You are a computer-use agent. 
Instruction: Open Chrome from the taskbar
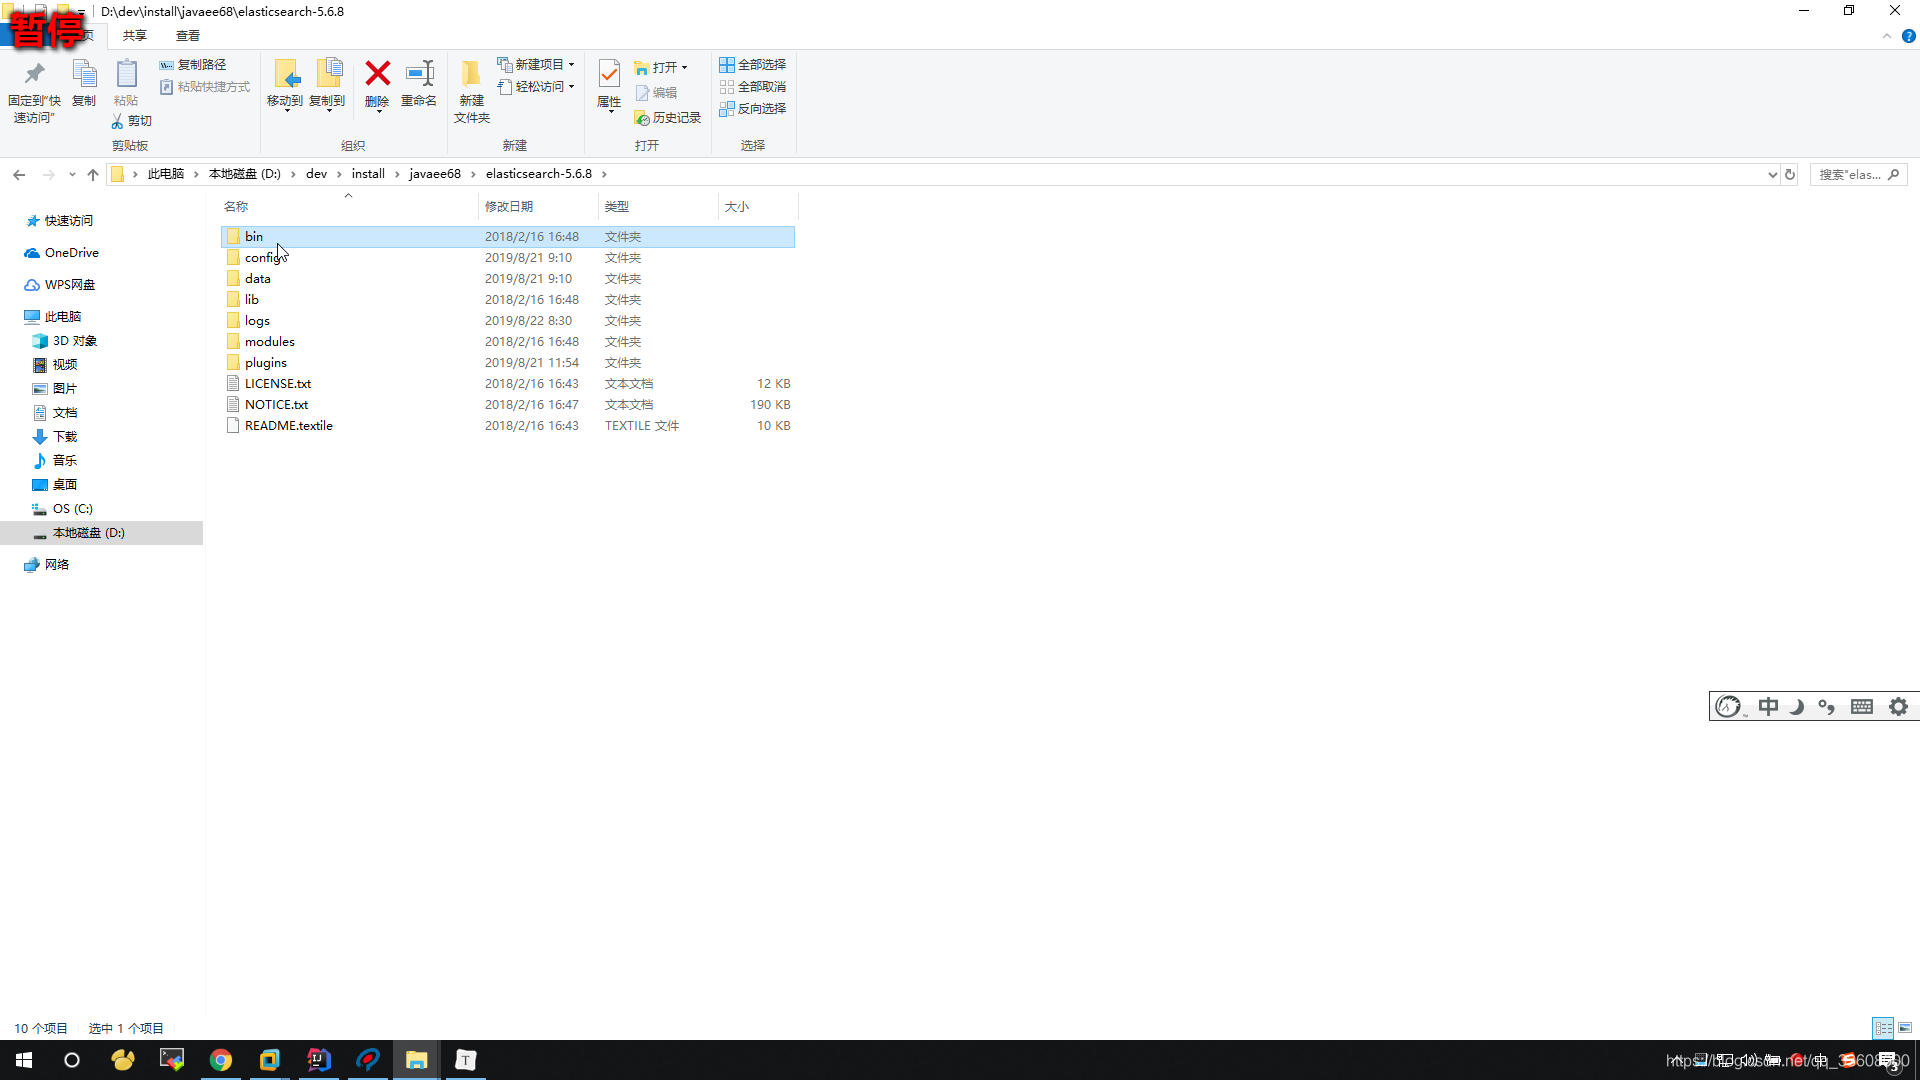(x=220, y=1060)
